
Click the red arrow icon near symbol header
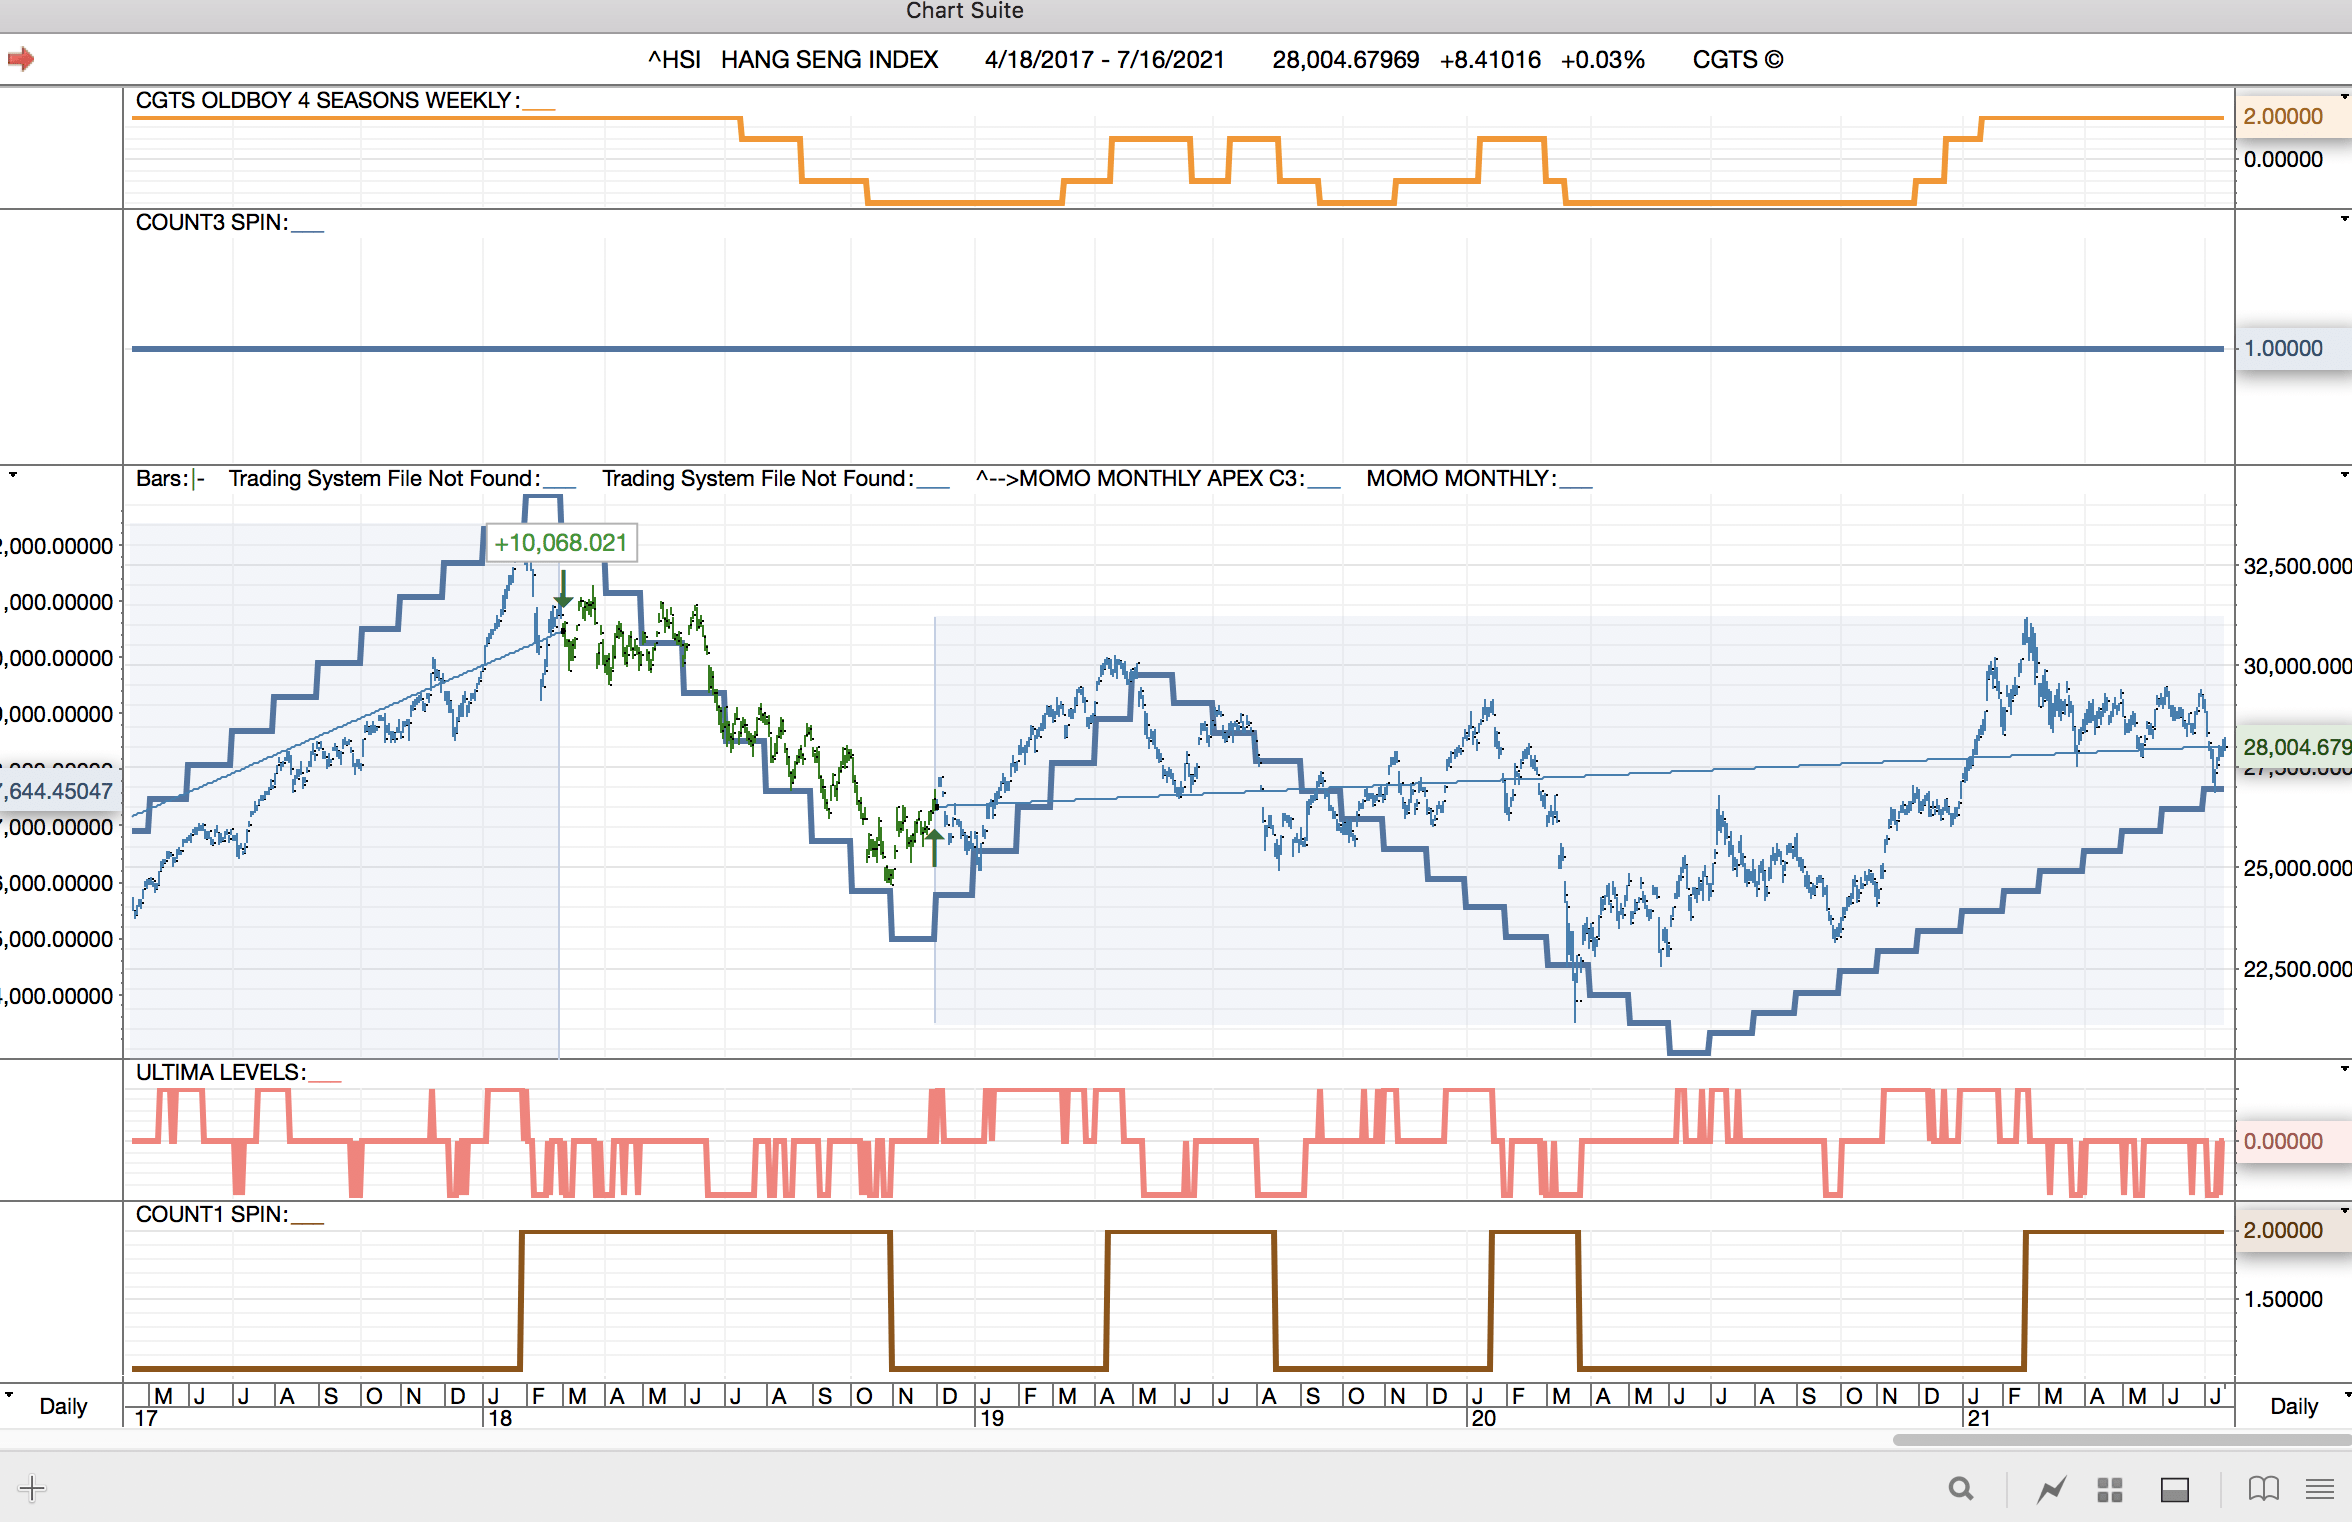pos(21,59)
